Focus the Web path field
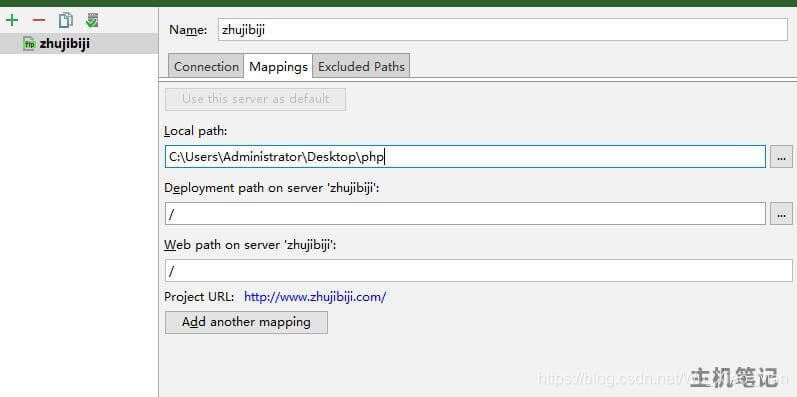The width and height of the screenshot is (797, 397). click(478, 271)
